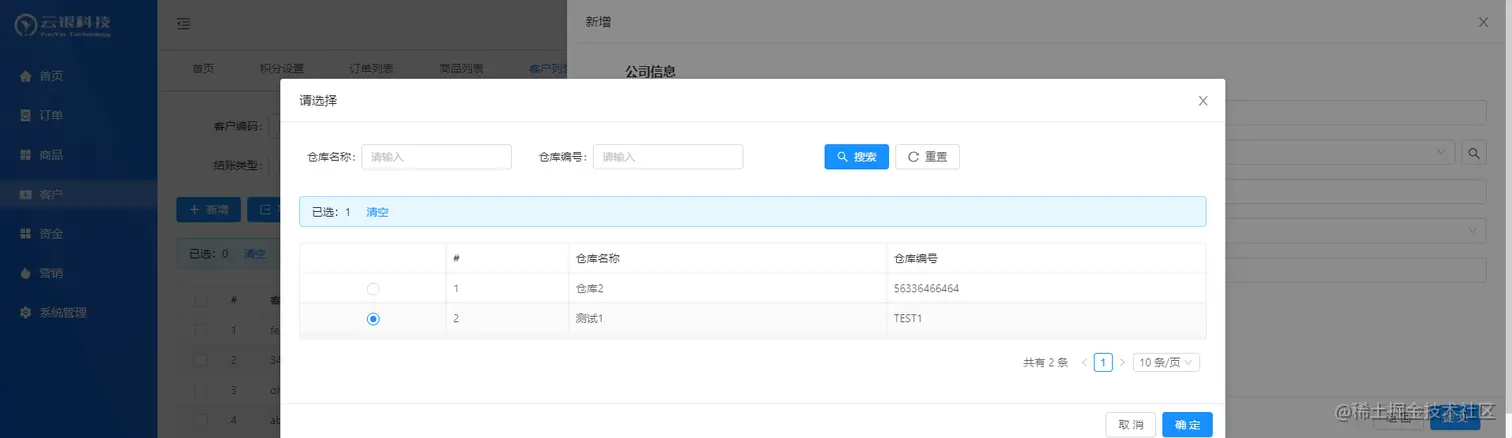The width and height of the screenshot is (1512, 438).
Task: Click the 重置 button in dialog
Action: pos(927,157)
